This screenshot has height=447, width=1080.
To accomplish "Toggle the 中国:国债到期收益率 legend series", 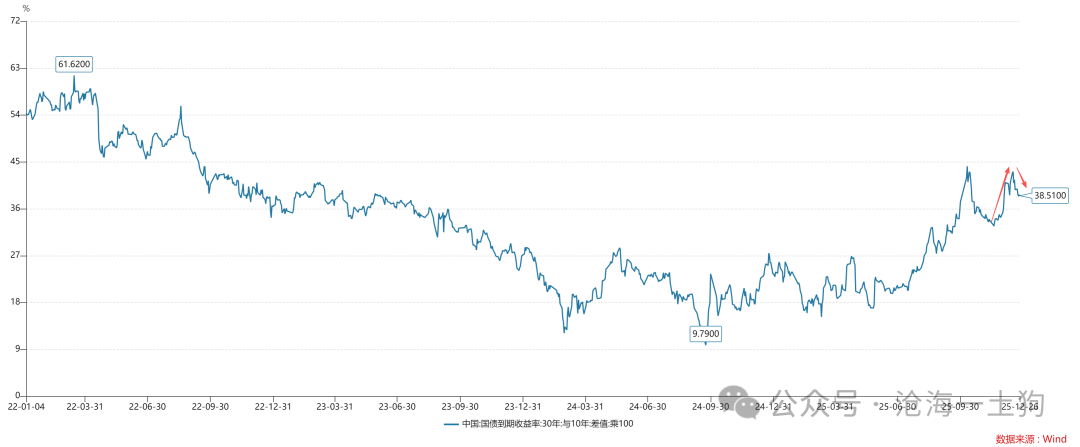I will (x=546, y=424).
